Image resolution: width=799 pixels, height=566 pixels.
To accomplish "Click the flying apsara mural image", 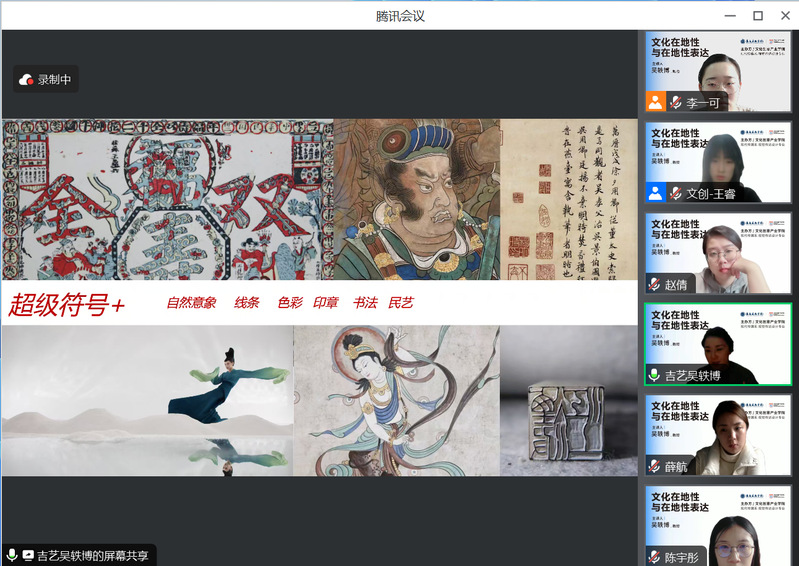I will (397, 400).
